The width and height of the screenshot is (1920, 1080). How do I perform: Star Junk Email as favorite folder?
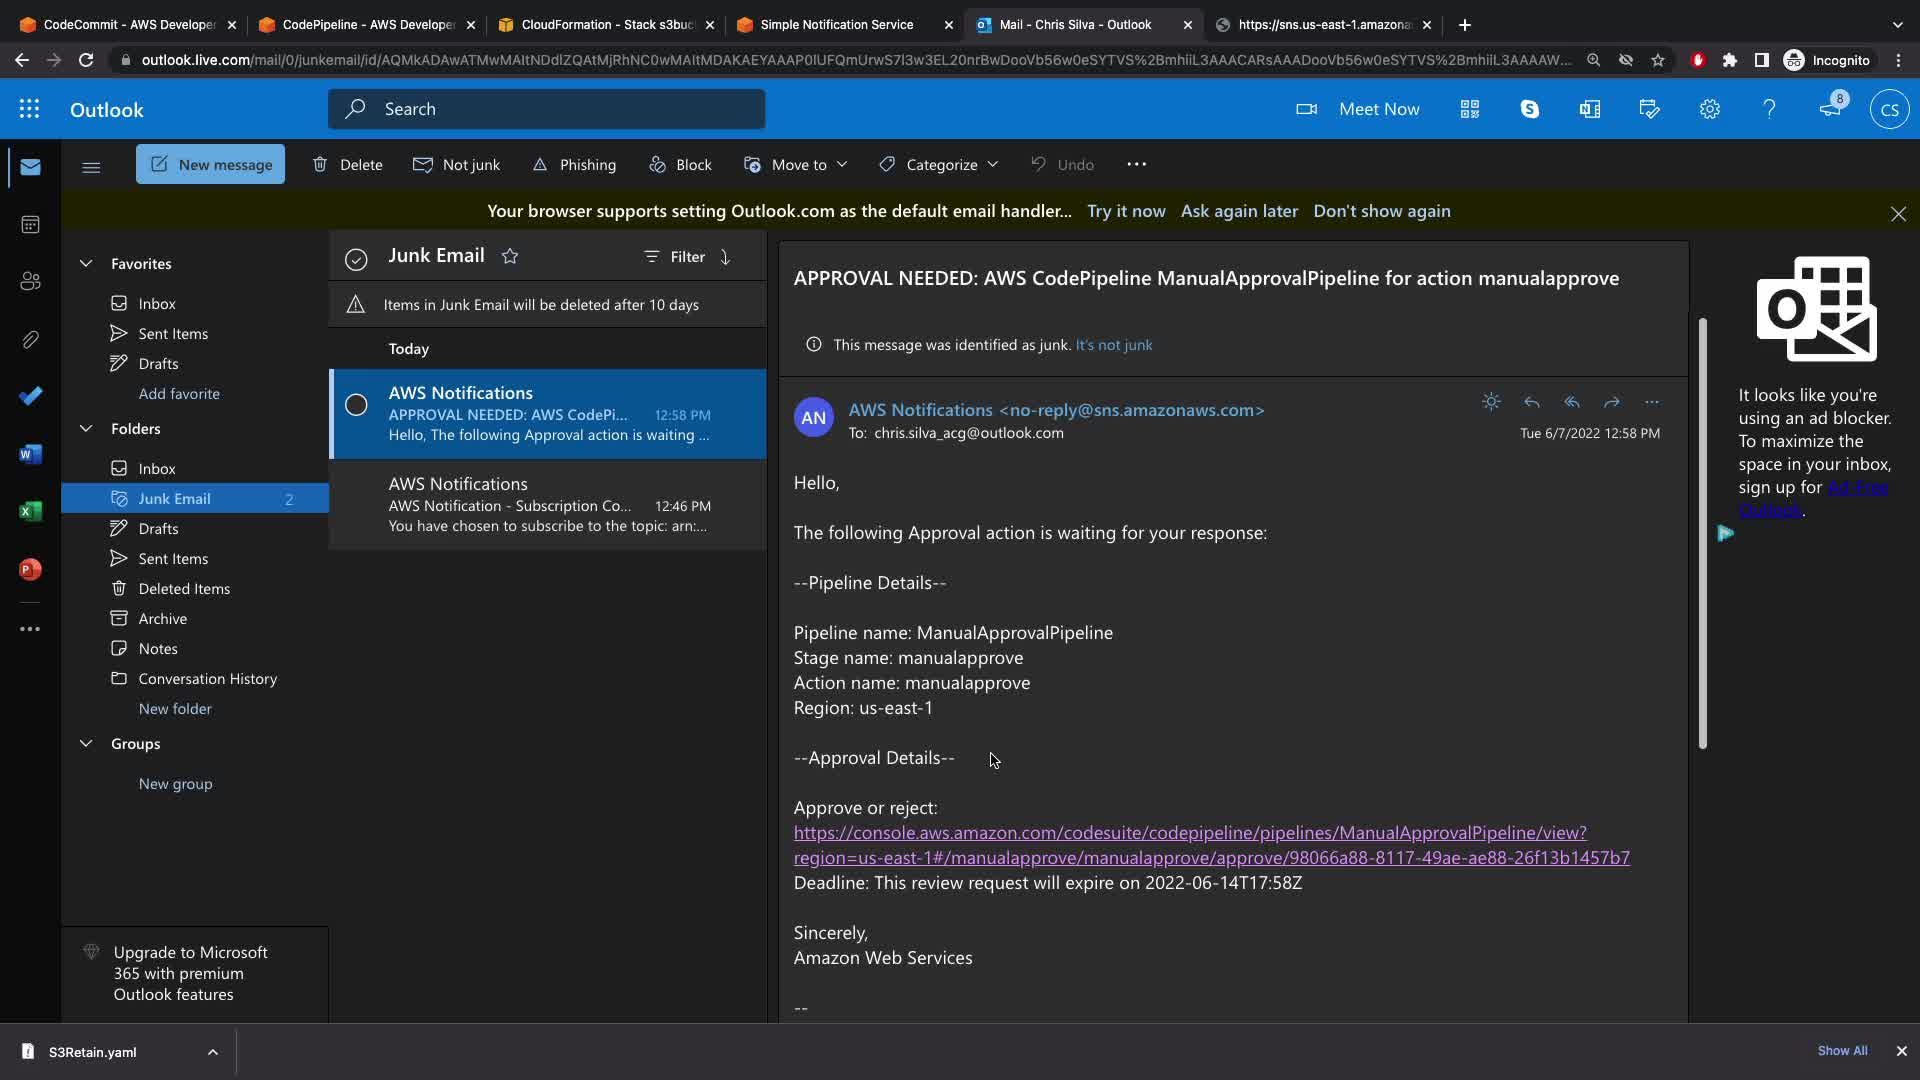pos(510,256)
